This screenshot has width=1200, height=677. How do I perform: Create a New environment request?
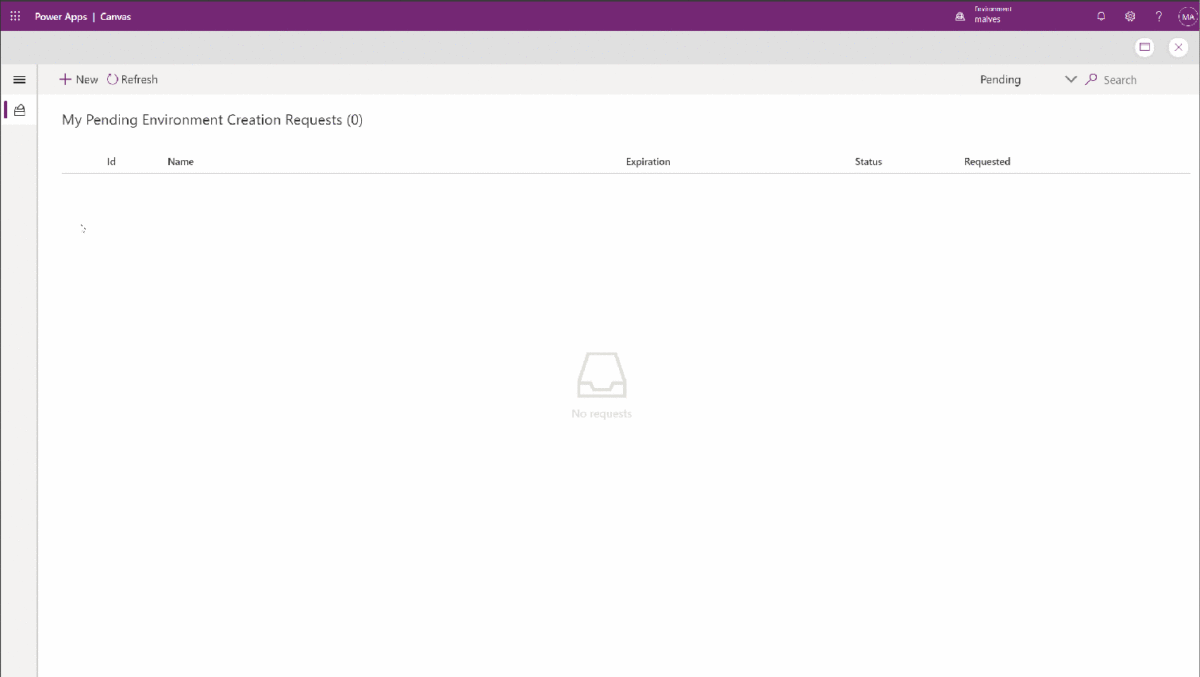(79, 80)
